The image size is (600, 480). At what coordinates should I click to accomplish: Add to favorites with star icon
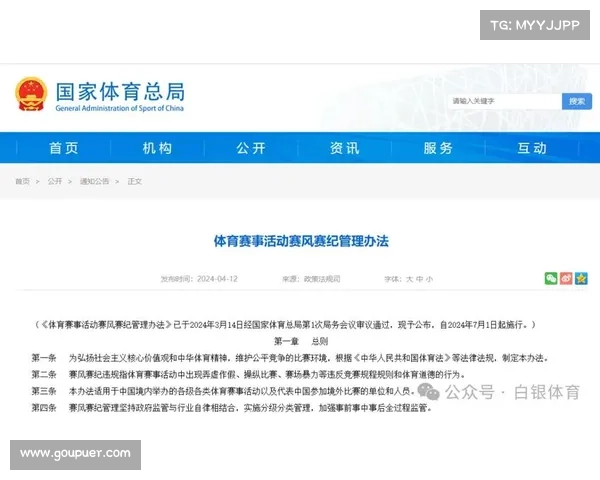tap(581, 278)
